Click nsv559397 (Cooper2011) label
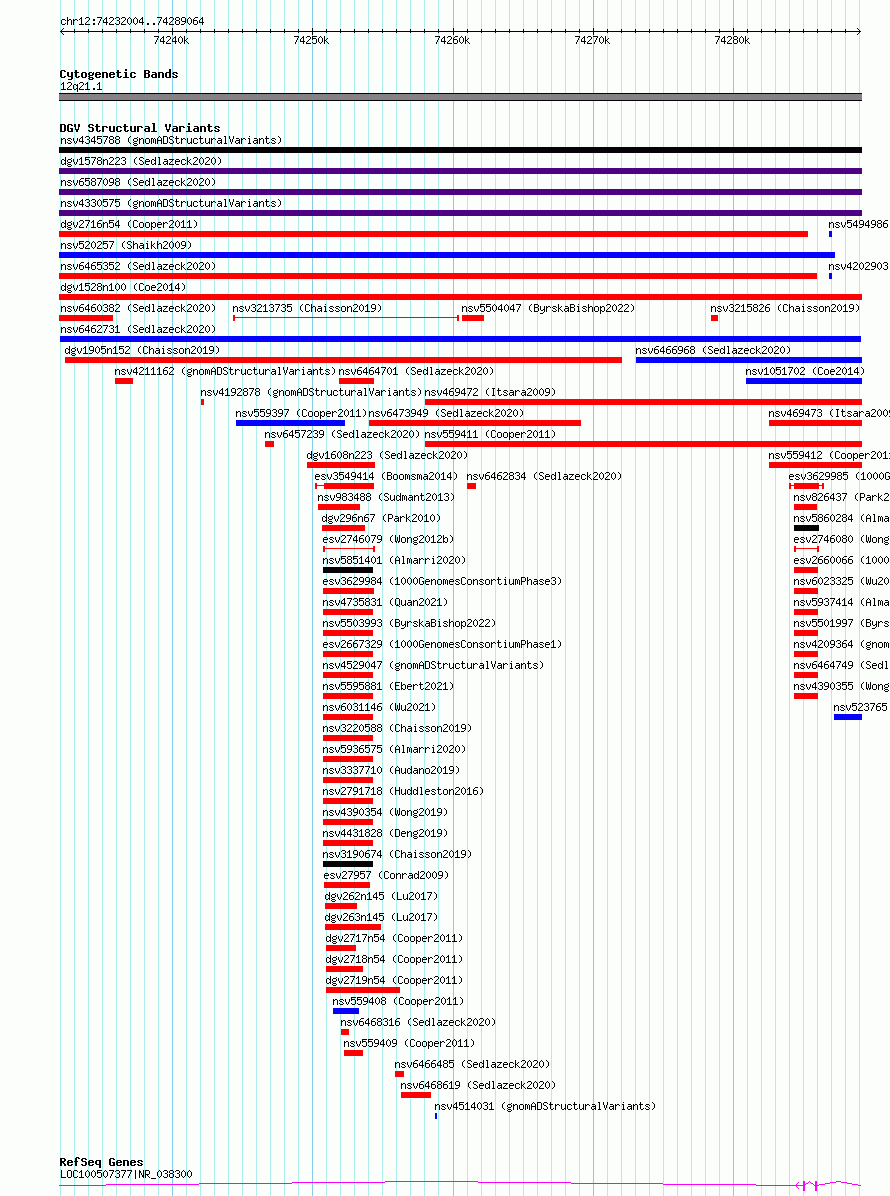The width and height of the screenshot is (890, 1196). pos(301,413)
